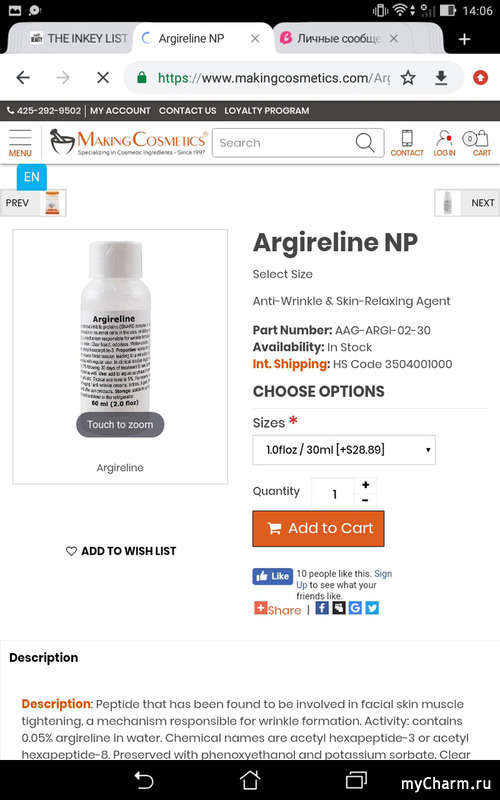Viewport: 500px width, 800px height.
Task: Share via Facebook icon
Action: tap(322, 608)
